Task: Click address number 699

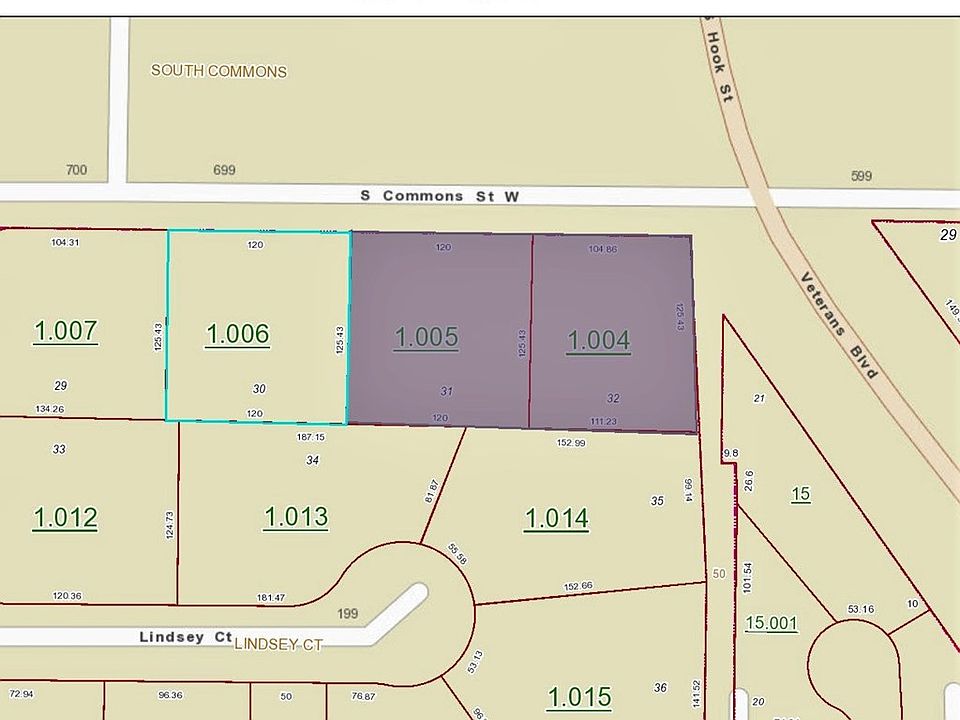Action: pyautogui.click(x=224, y=170)
